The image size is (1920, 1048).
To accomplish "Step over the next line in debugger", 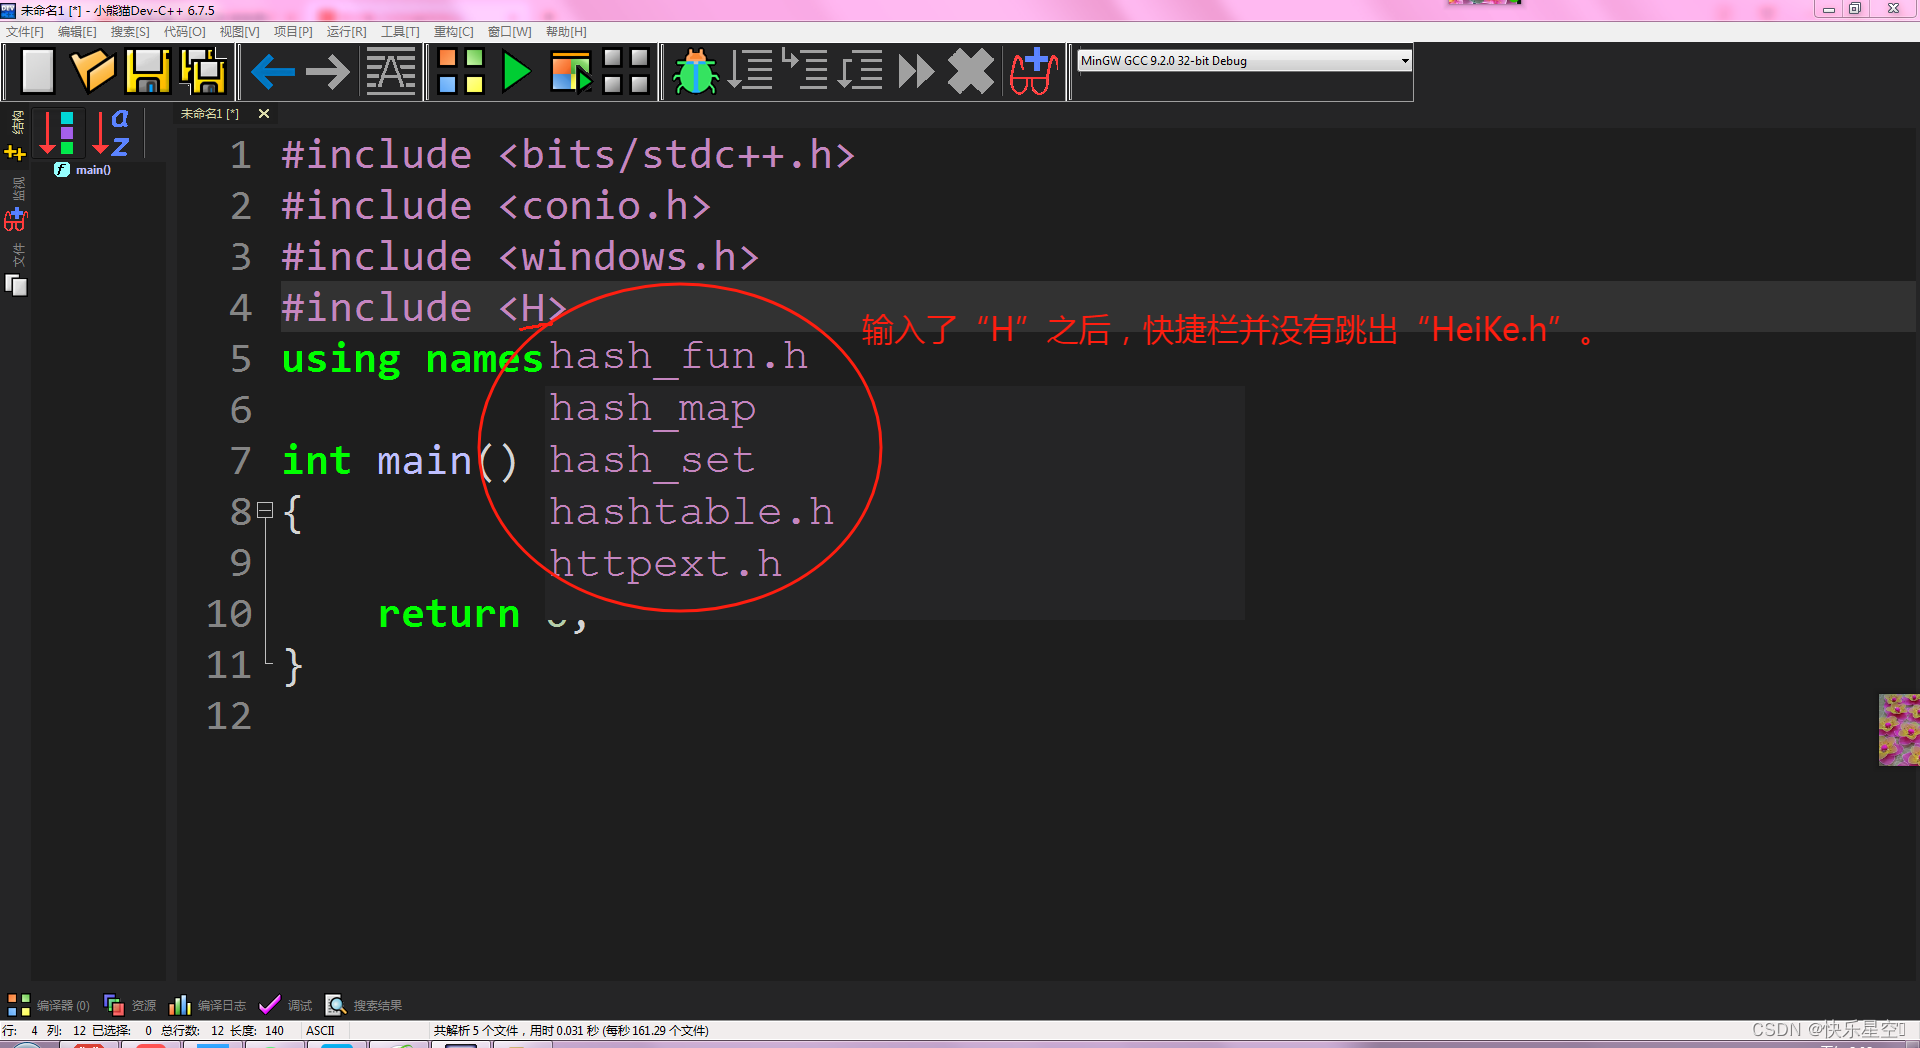I will tap(751, 72).
